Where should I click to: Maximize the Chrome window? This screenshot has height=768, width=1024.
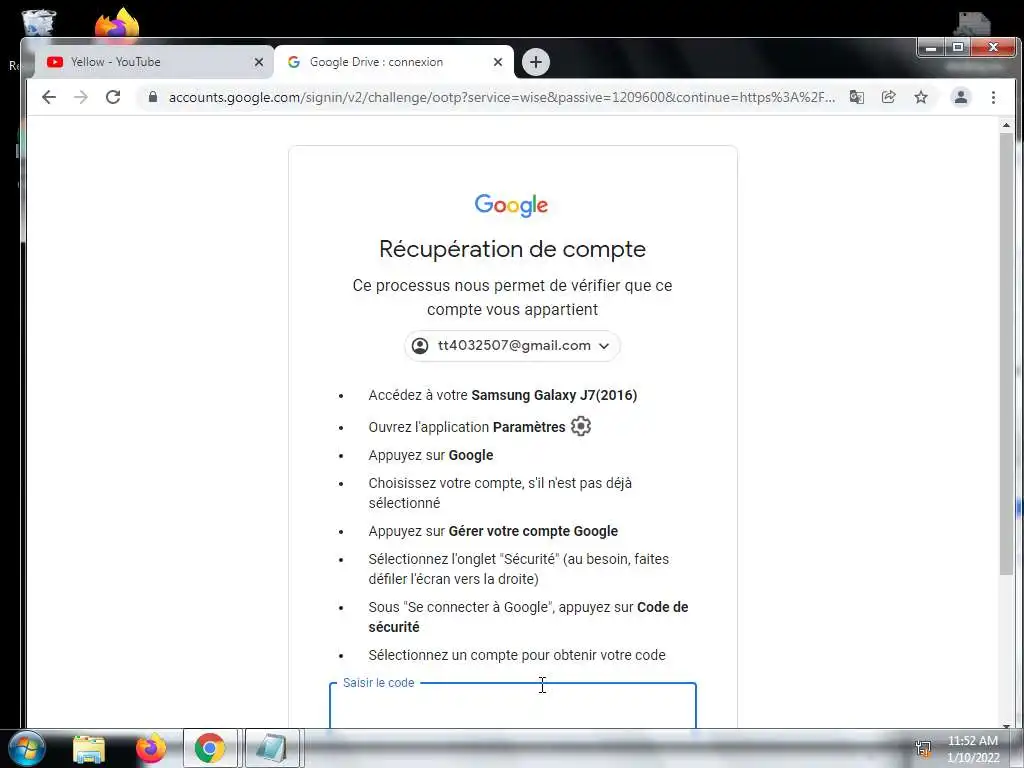coord(957,48)
